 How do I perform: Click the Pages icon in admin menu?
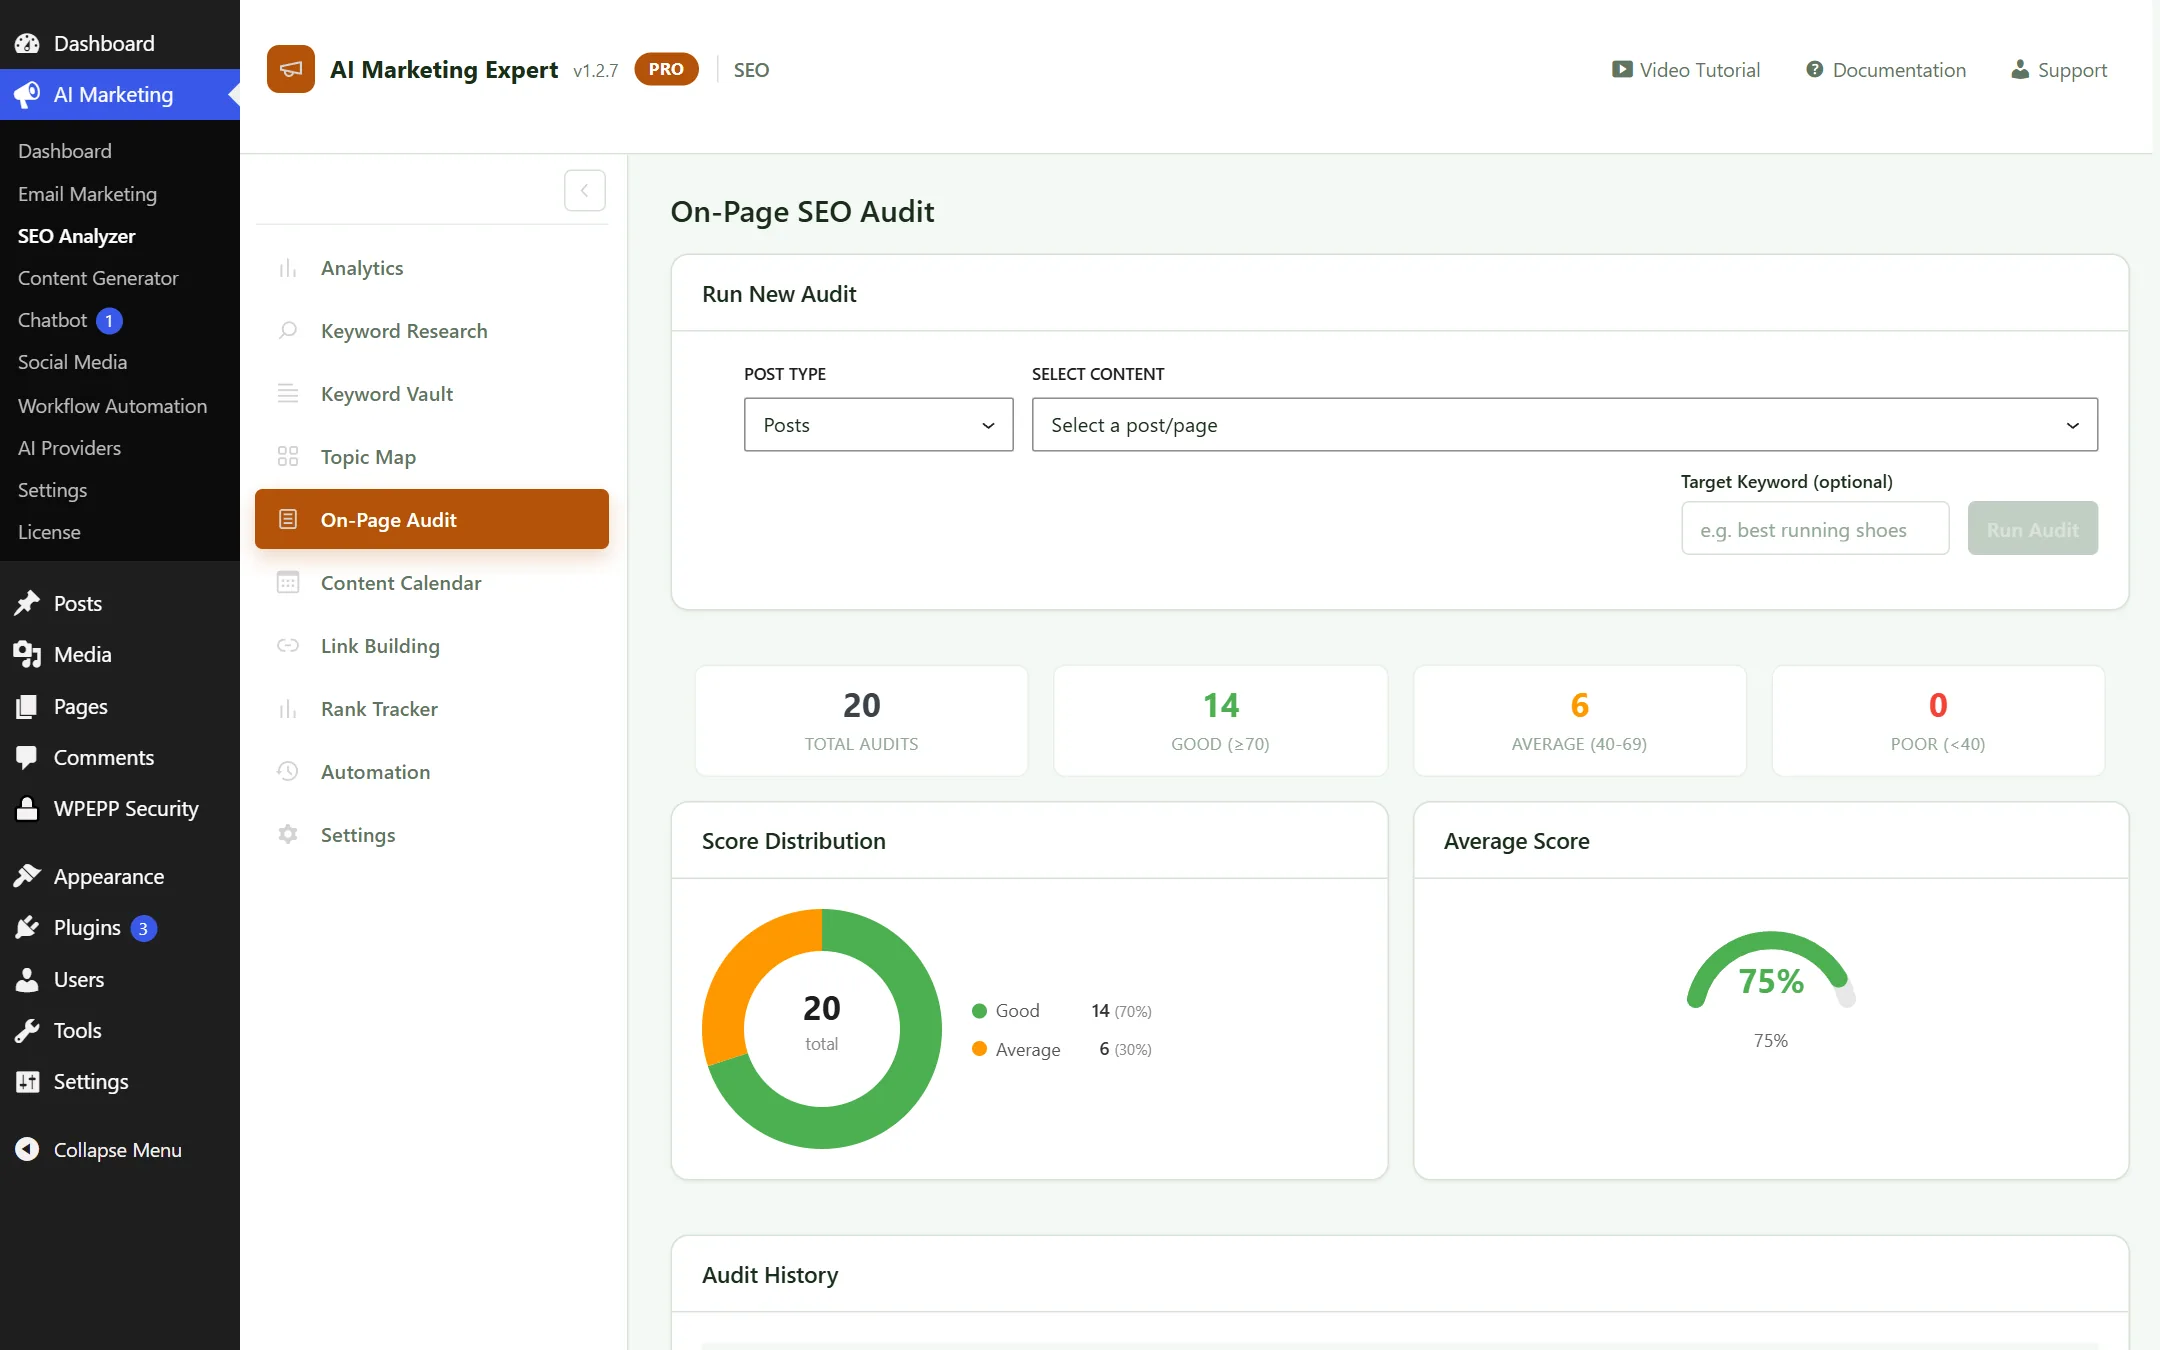[27, 706]
